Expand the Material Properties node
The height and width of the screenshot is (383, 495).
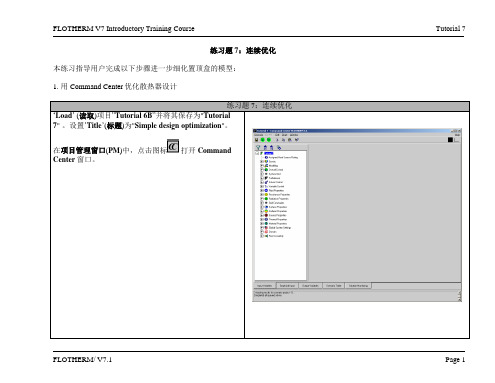262,224
